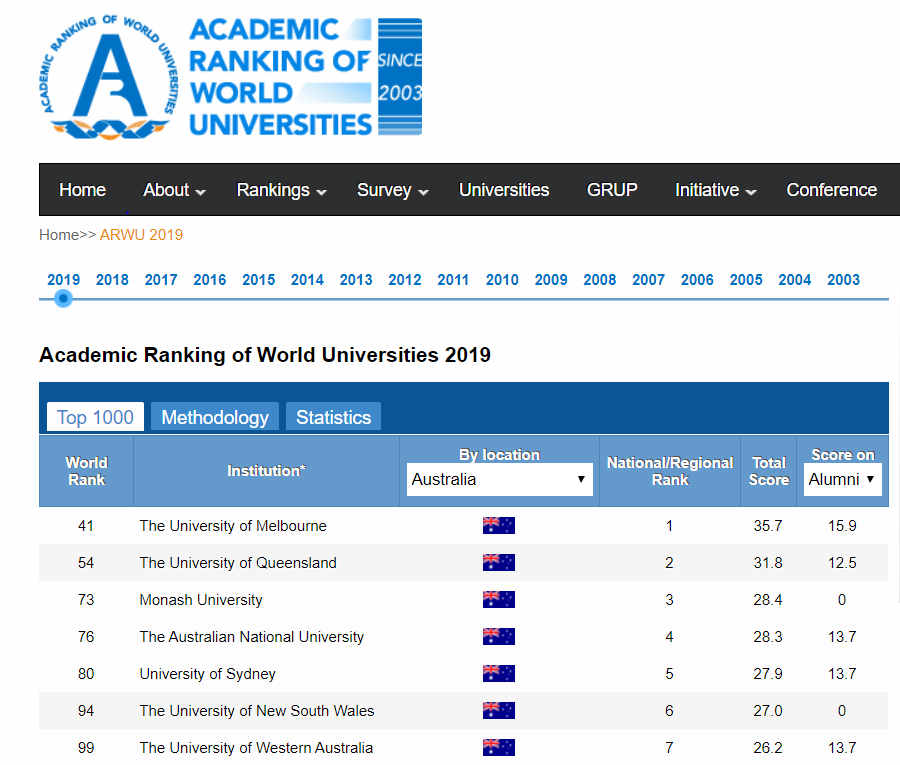Click total score 27.0 for New South Wales
The image size is (900, 765).
(x=768, y=710)
